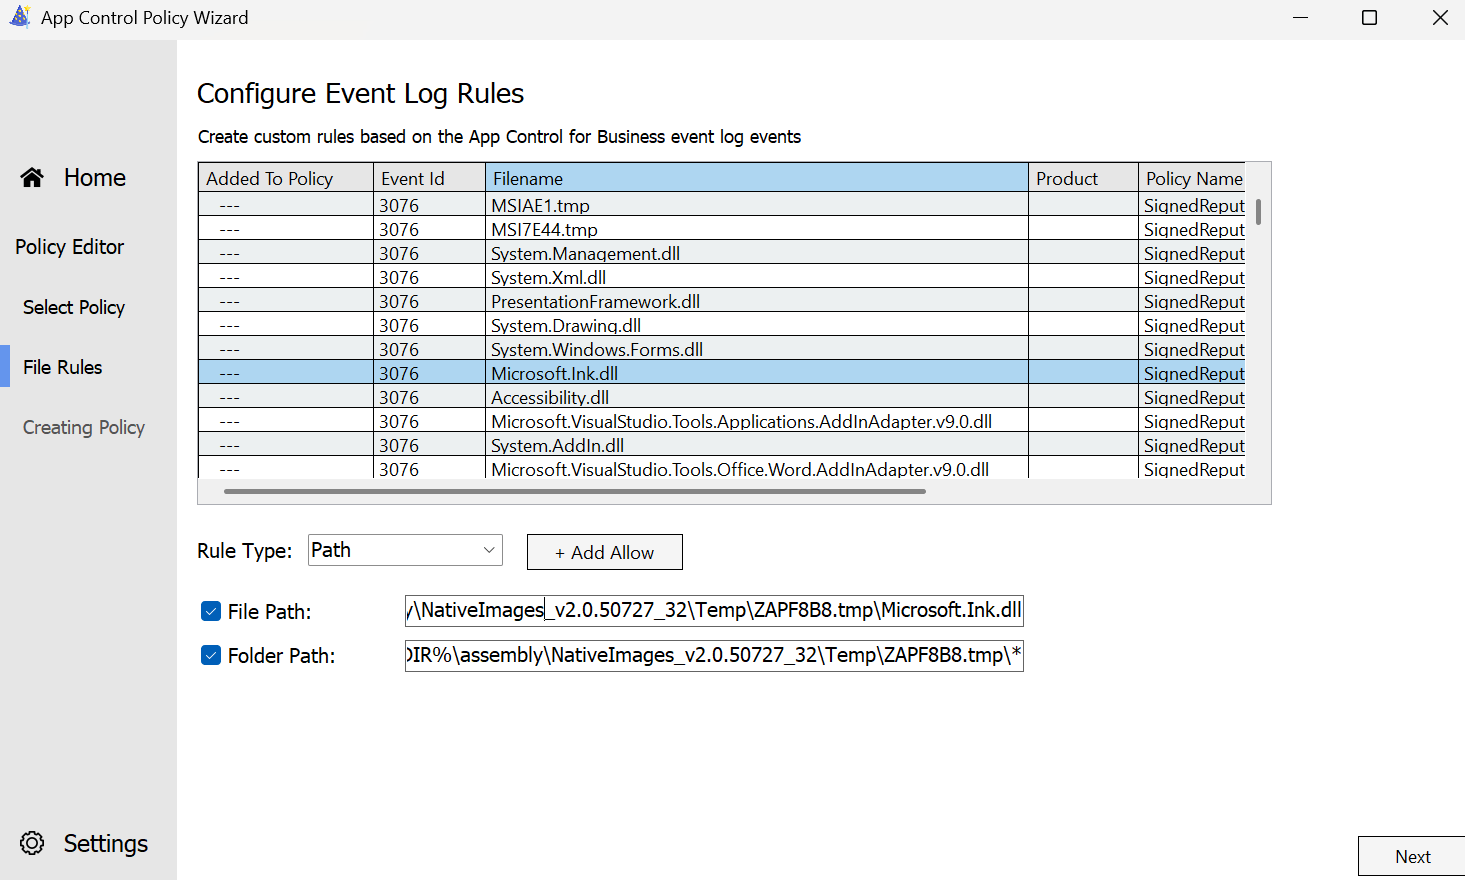The image size is (1465, 880).
Task: Go to Policy Editor in sidebar
Action: pyautogui.click(x=70, y=247)
